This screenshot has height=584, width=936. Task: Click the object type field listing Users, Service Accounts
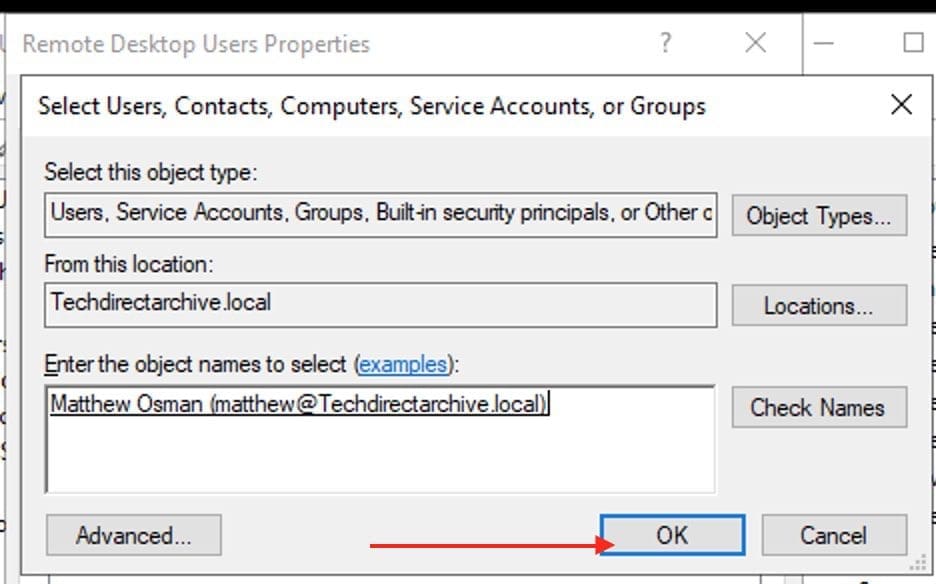380,213
